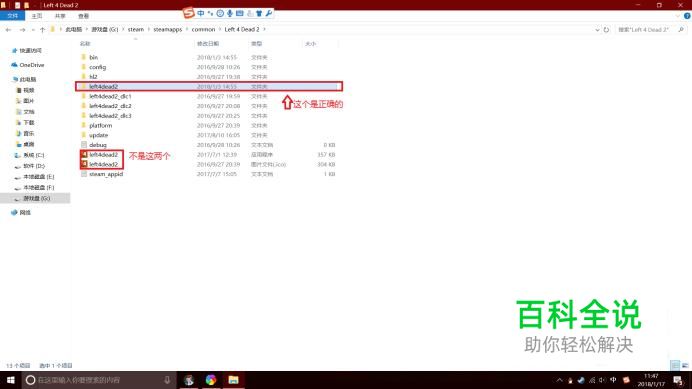
Task: Sort by the 大小 column header
Action: 311,44
